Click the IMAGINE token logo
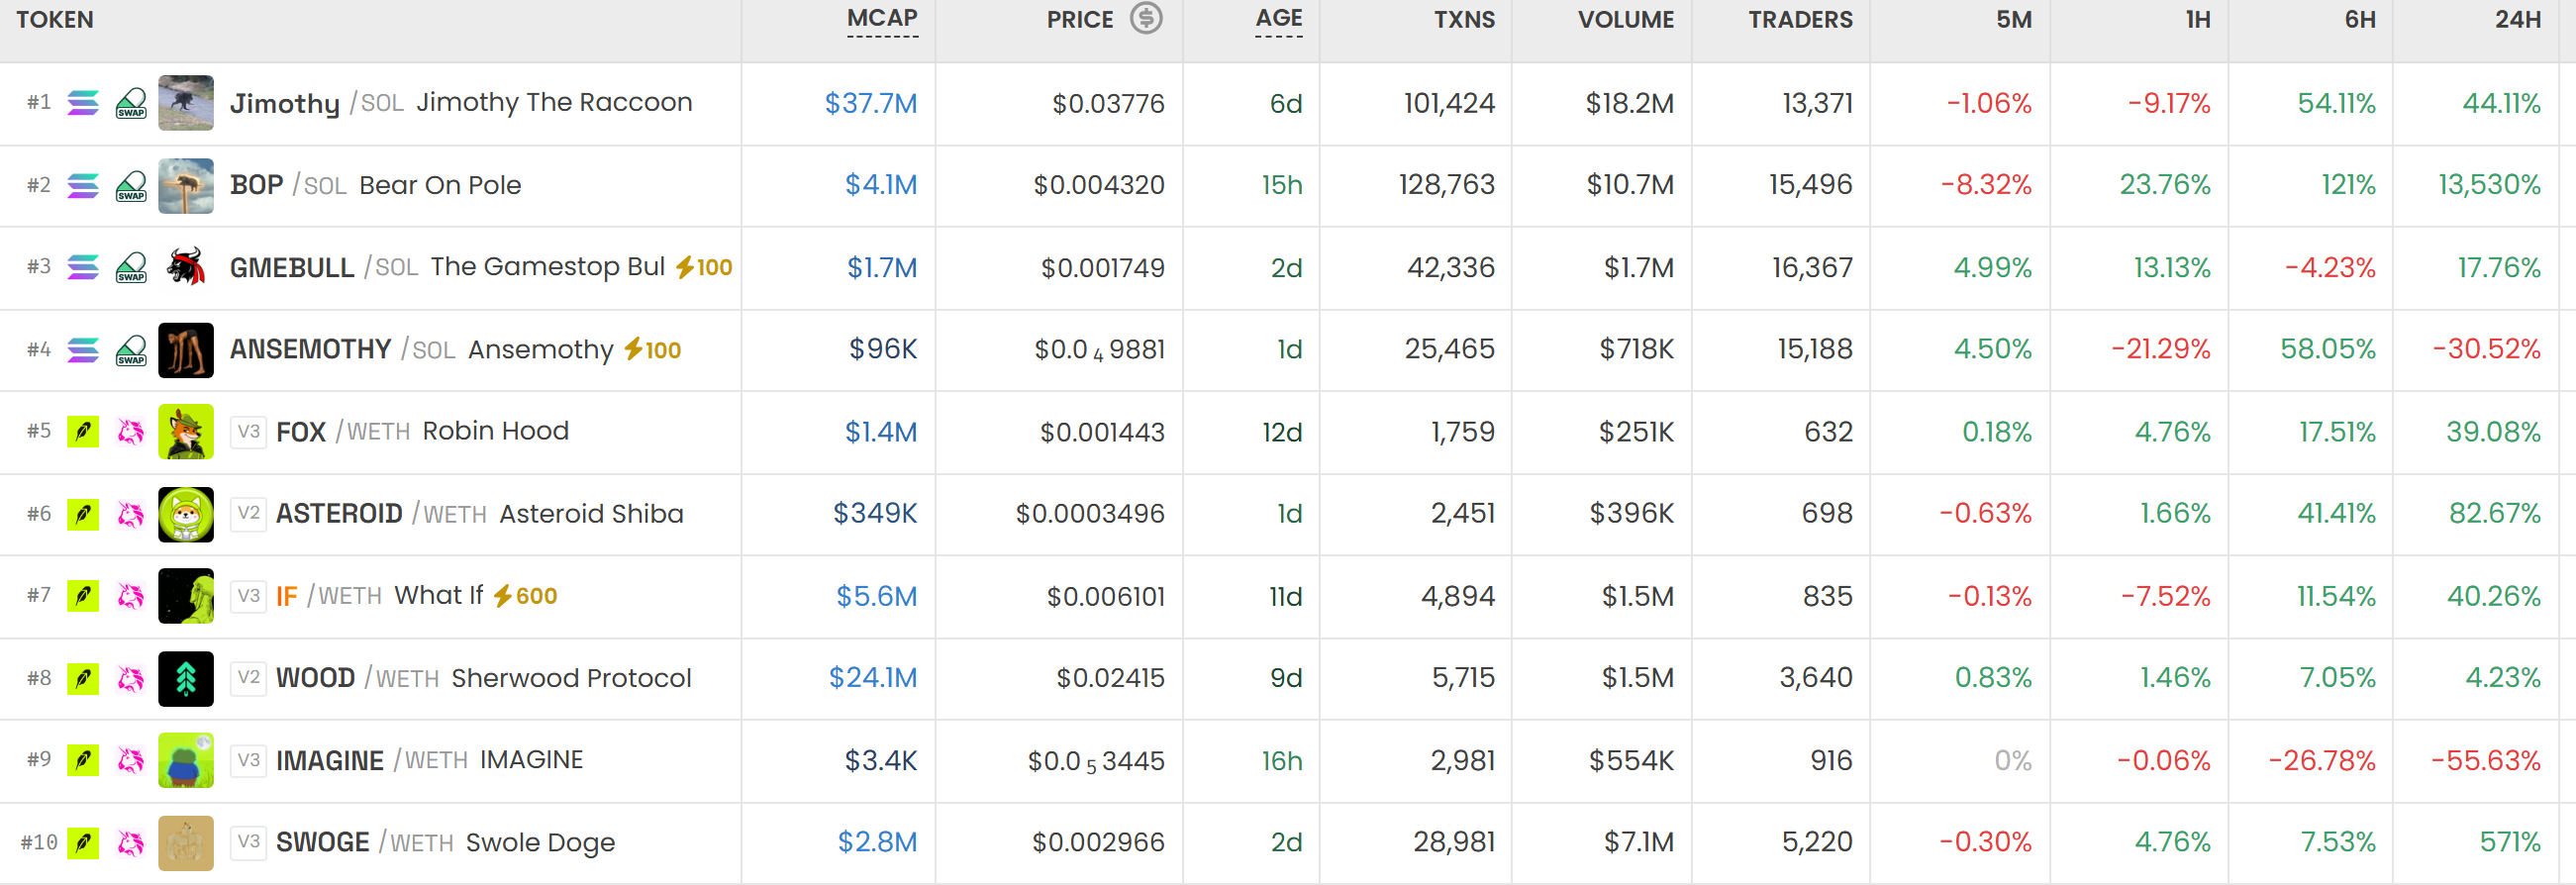Image resolution: width=2576 pixels, height=885 pixels. tap(186, 761)
